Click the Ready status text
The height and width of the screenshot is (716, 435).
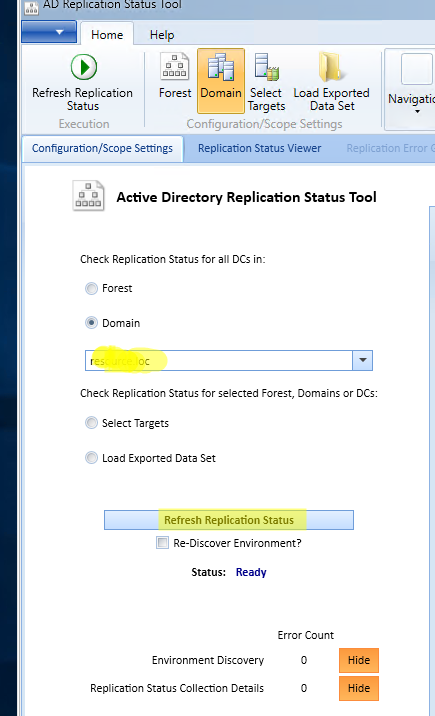pos(251,572)
